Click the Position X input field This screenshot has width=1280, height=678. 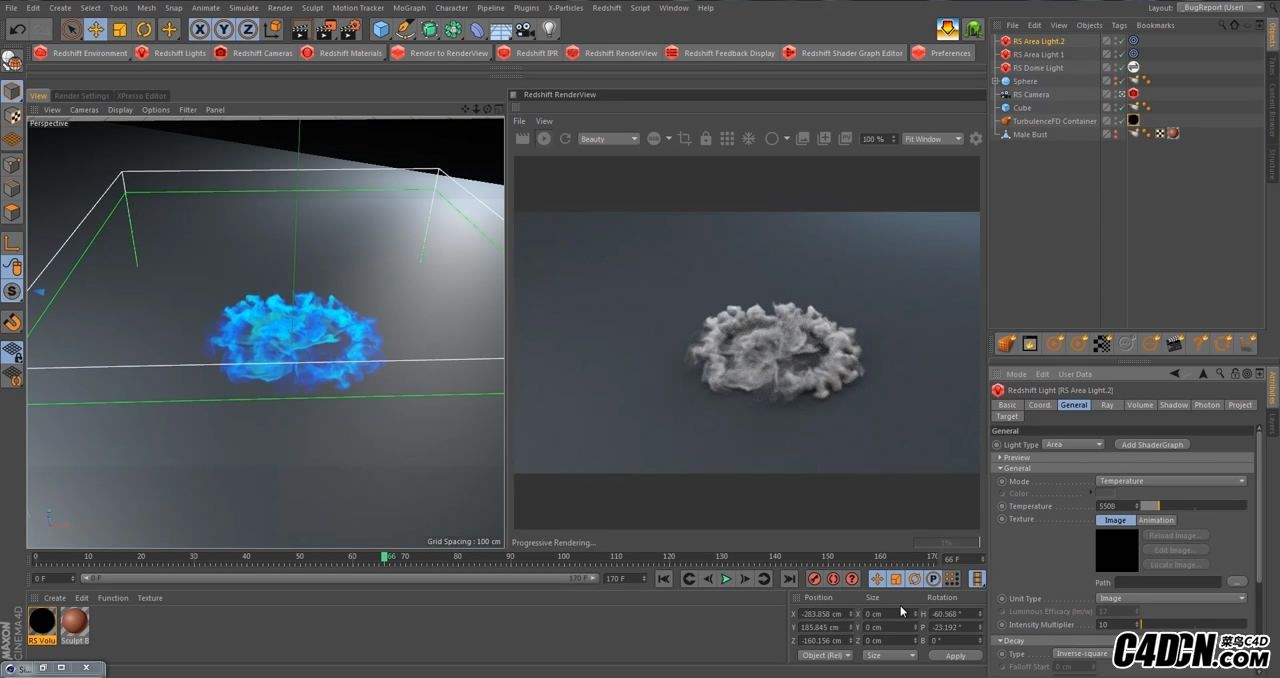click(x=824, y=614)
